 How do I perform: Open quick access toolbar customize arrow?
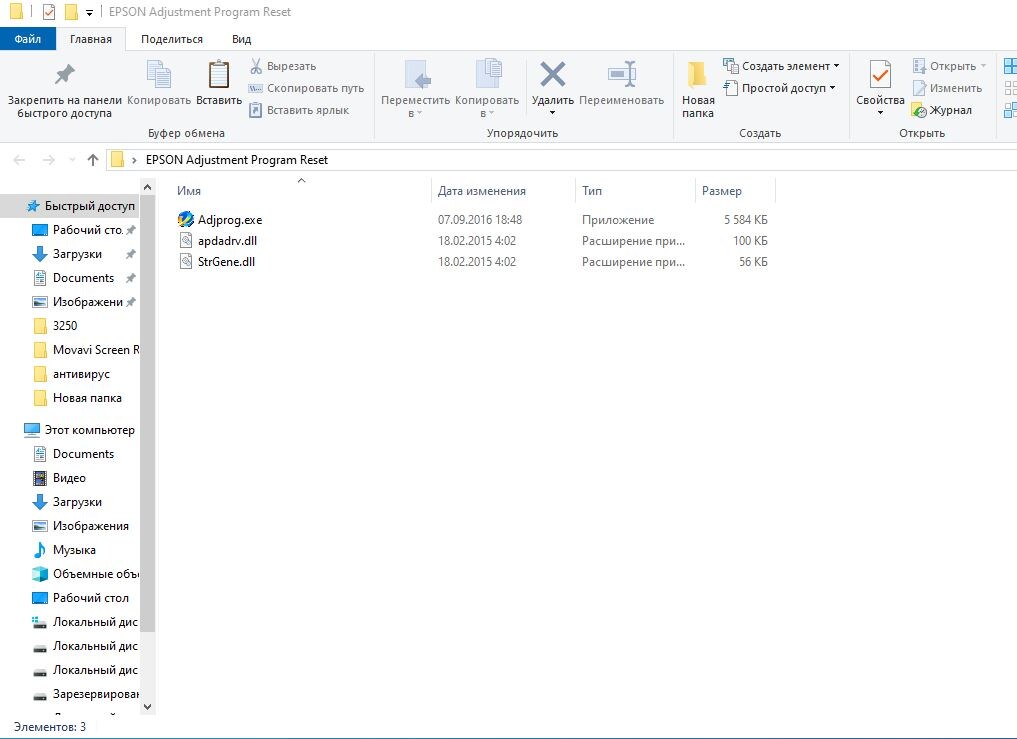(x=89, y=12)
